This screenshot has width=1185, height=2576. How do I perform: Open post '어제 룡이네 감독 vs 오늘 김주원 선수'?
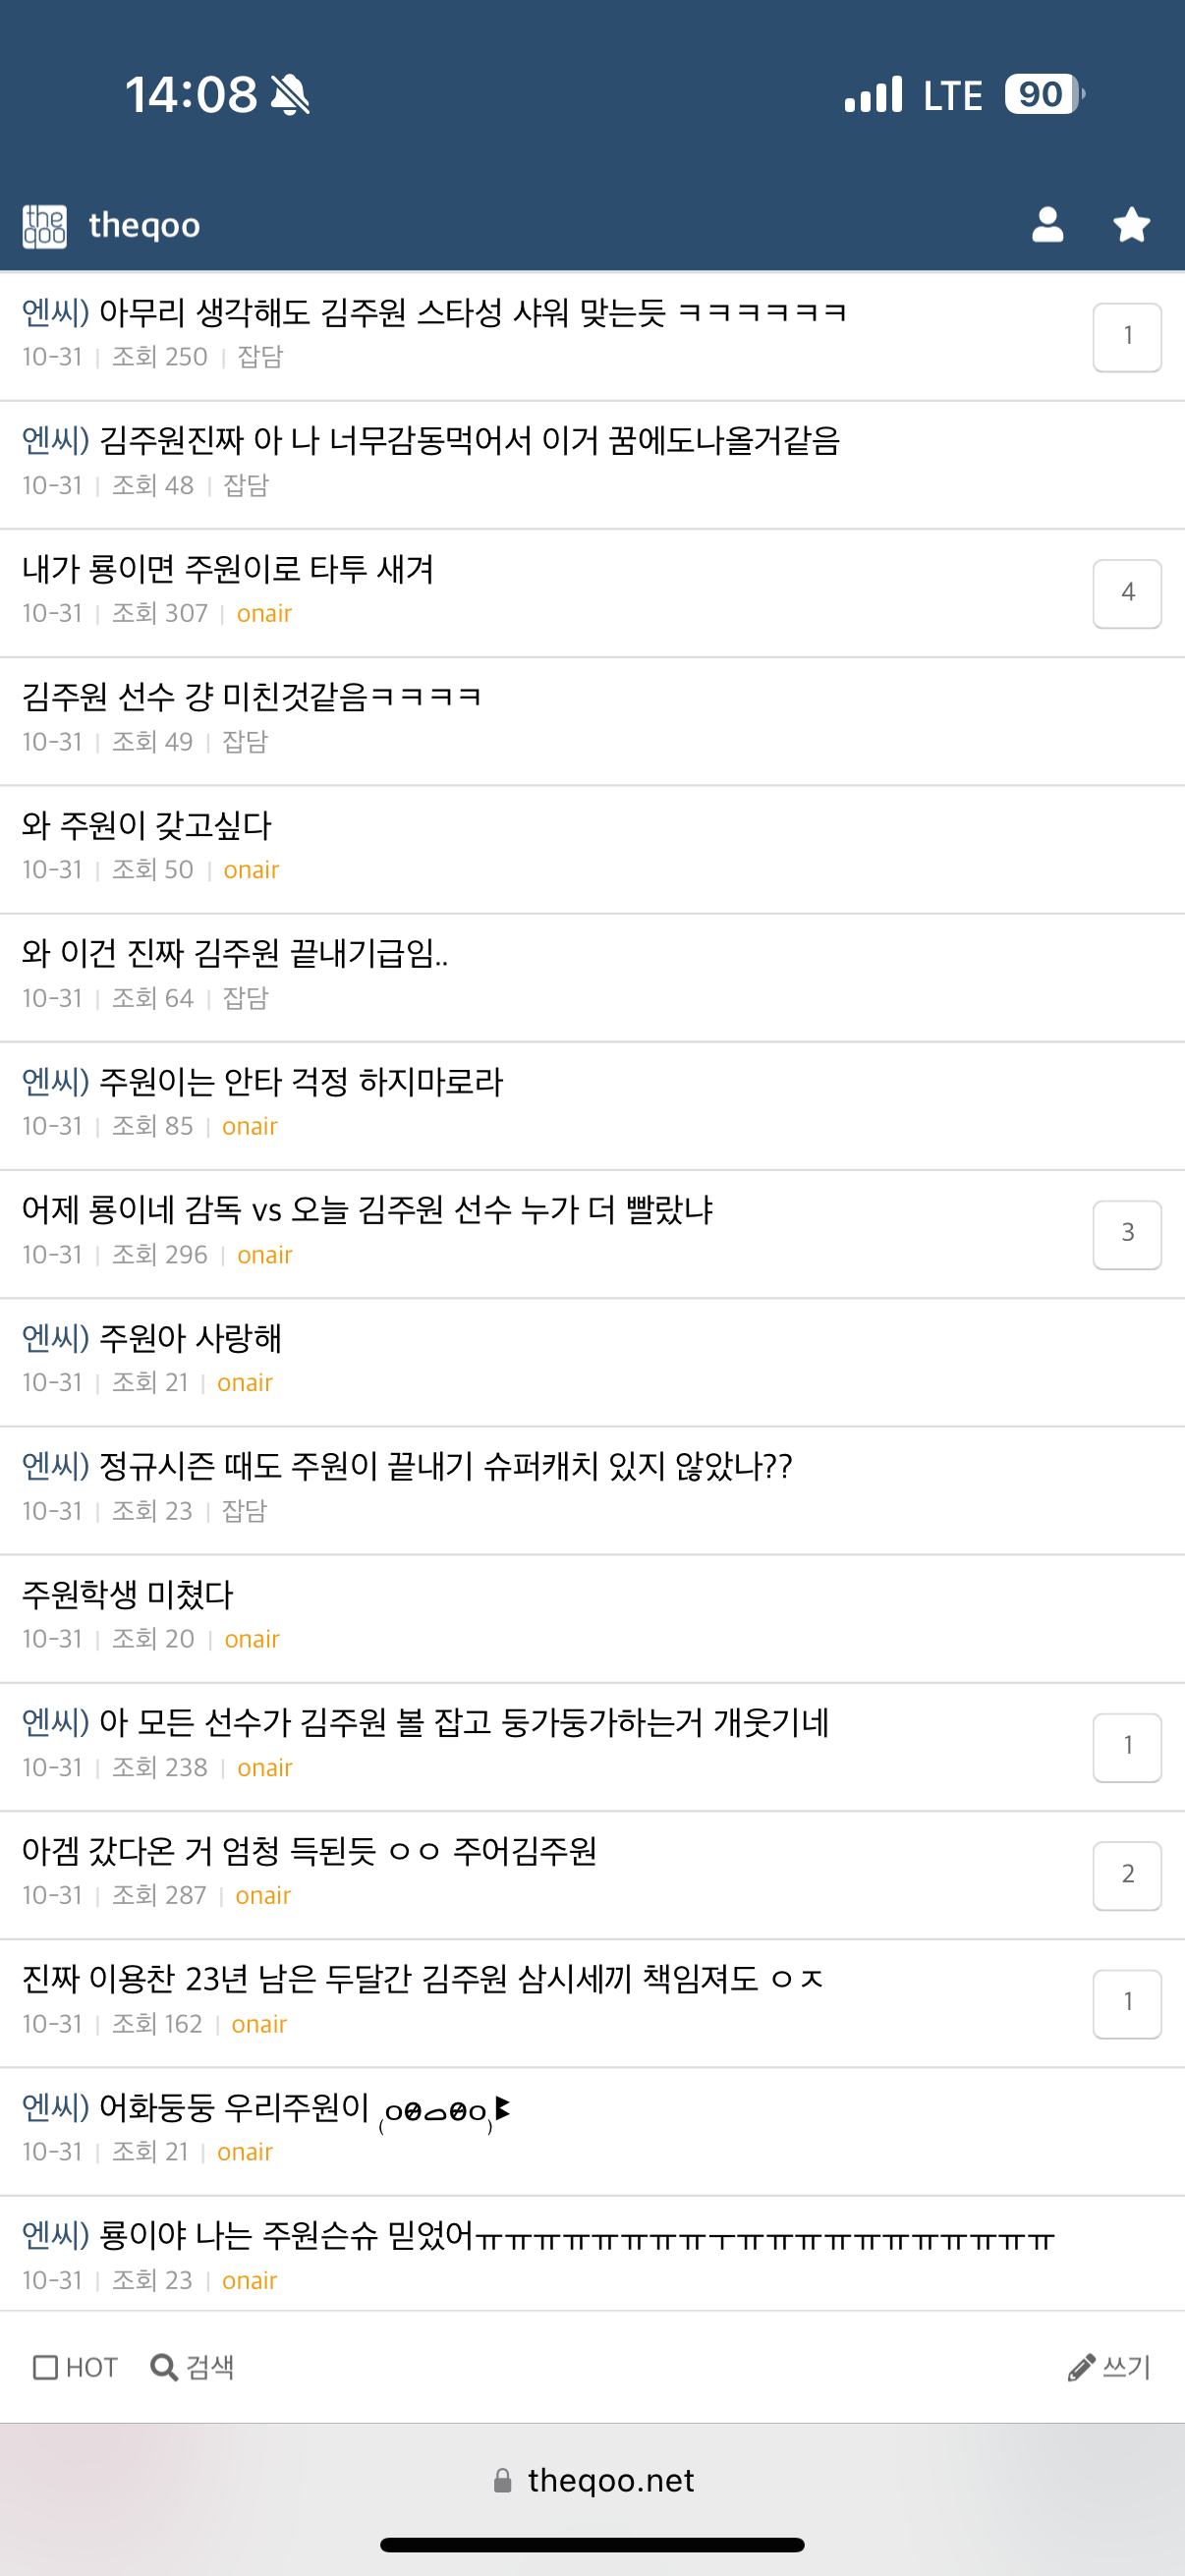pyautogui.click(x=367, y=1210)
